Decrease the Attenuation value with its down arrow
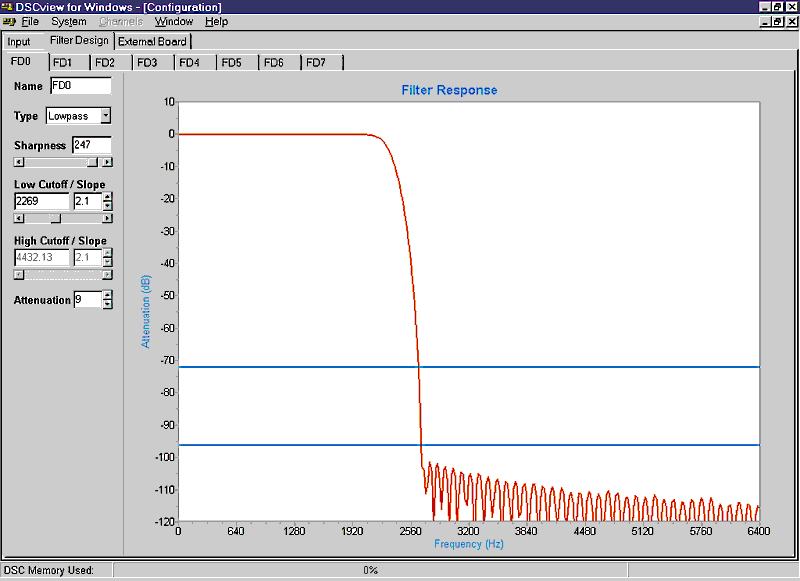 (105, 304)
